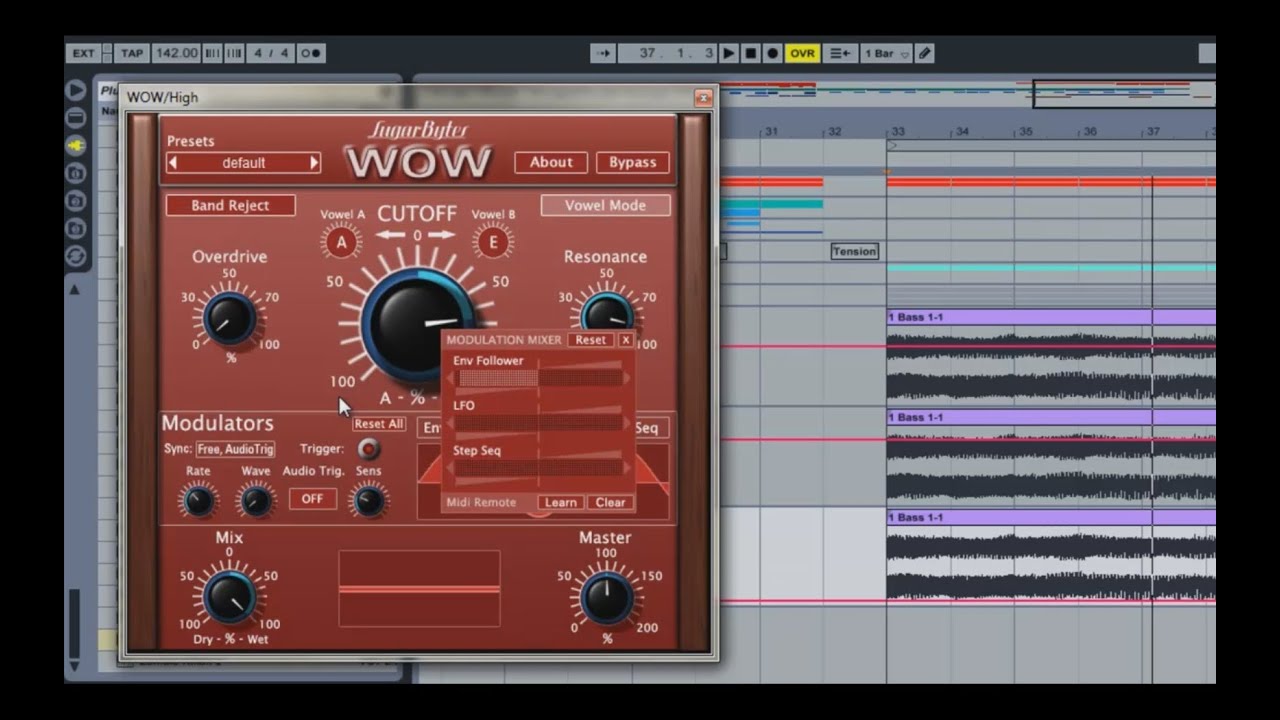Open the Sync Free, AudioTrig dropdown
This screenshot has height=720, width=1280.
pyautogui.click(x=235, y=450)
